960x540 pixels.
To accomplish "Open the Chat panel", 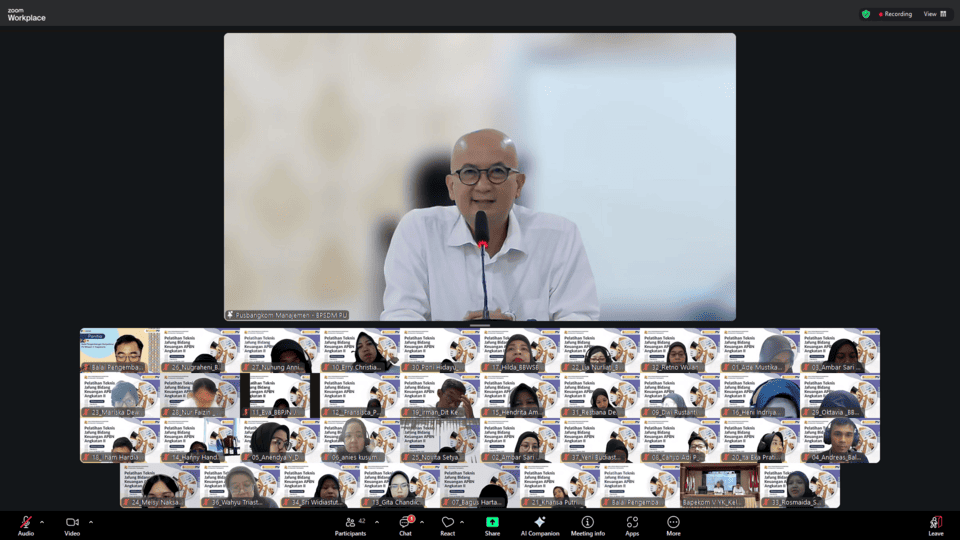I will 405,524.
